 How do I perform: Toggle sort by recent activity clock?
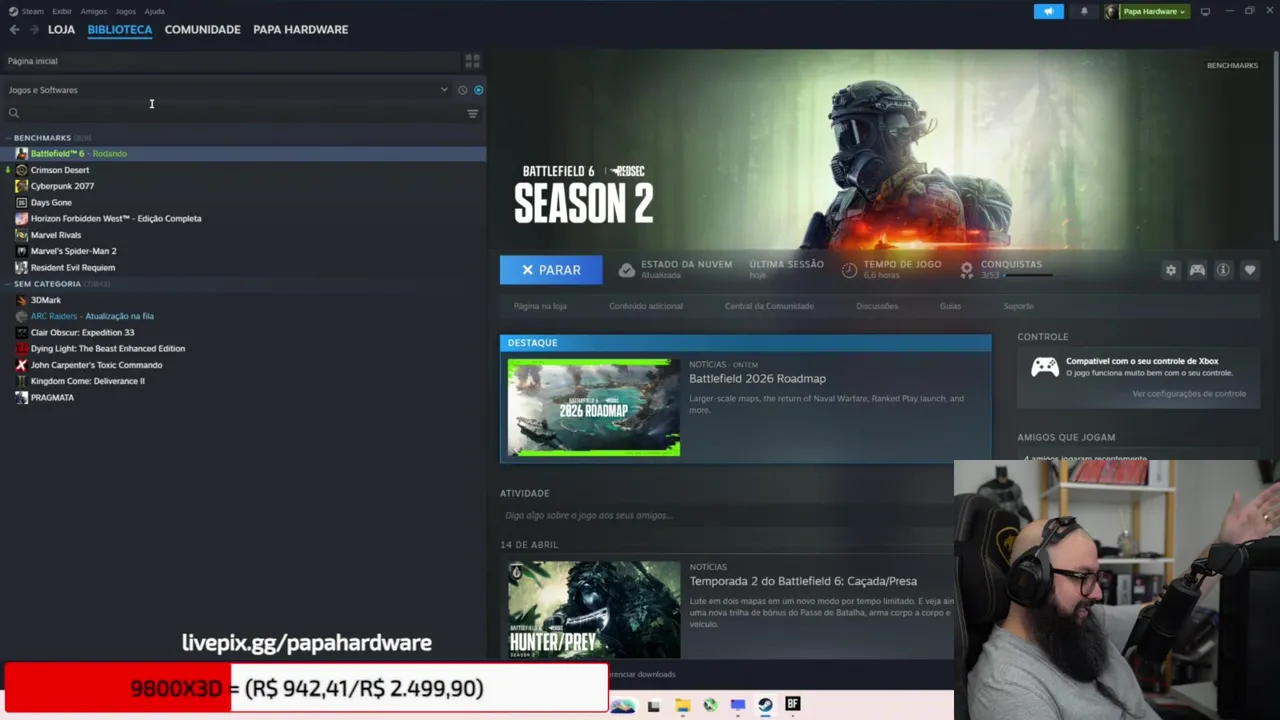[x=462, y=90]
